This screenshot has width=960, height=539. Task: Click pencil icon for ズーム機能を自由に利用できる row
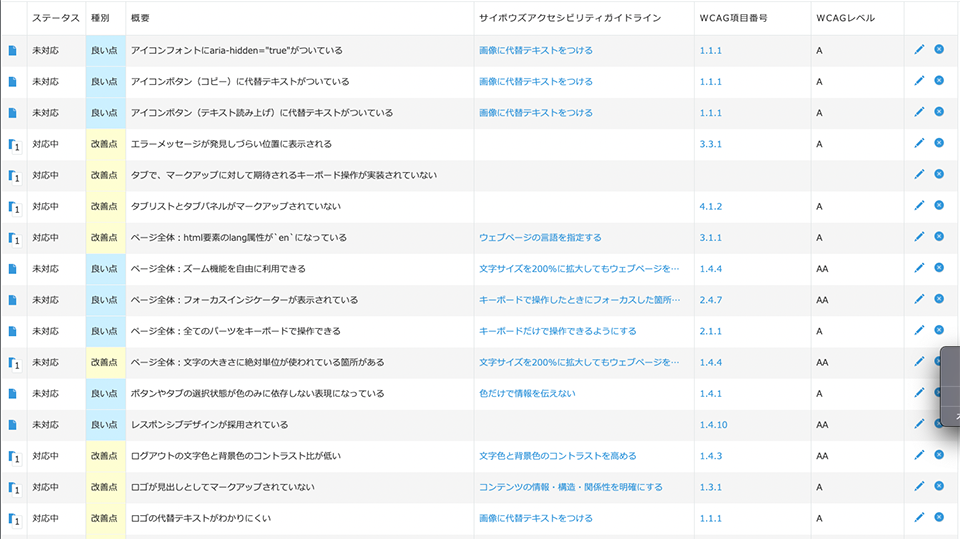[919, 268]
